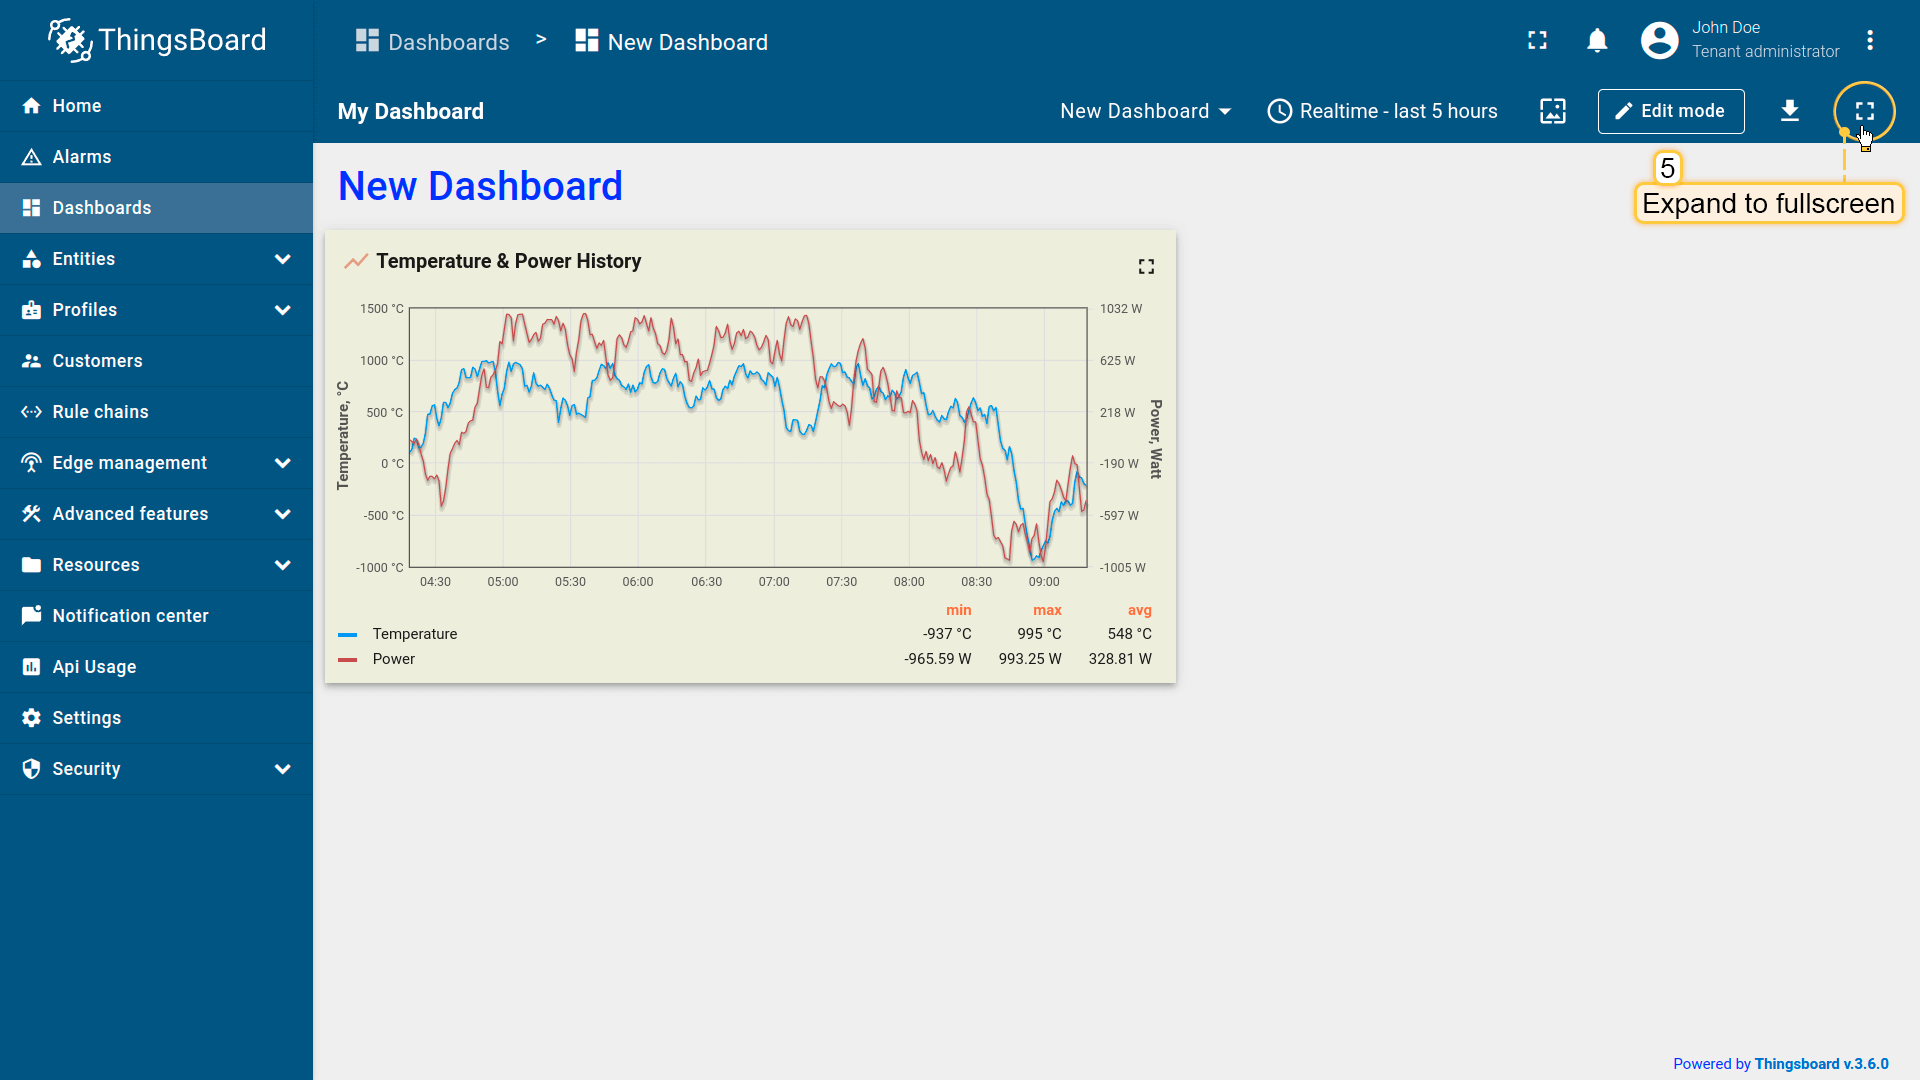Click the notifications bell icon
This screenshot has width=1920, height=1080.
[x=1597, y=41]
